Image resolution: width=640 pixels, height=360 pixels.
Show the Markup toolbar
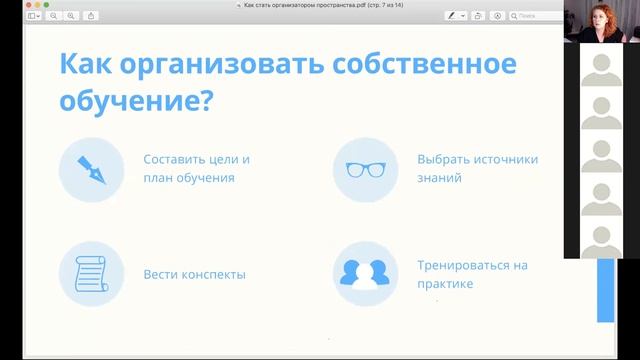click(497, 16)
